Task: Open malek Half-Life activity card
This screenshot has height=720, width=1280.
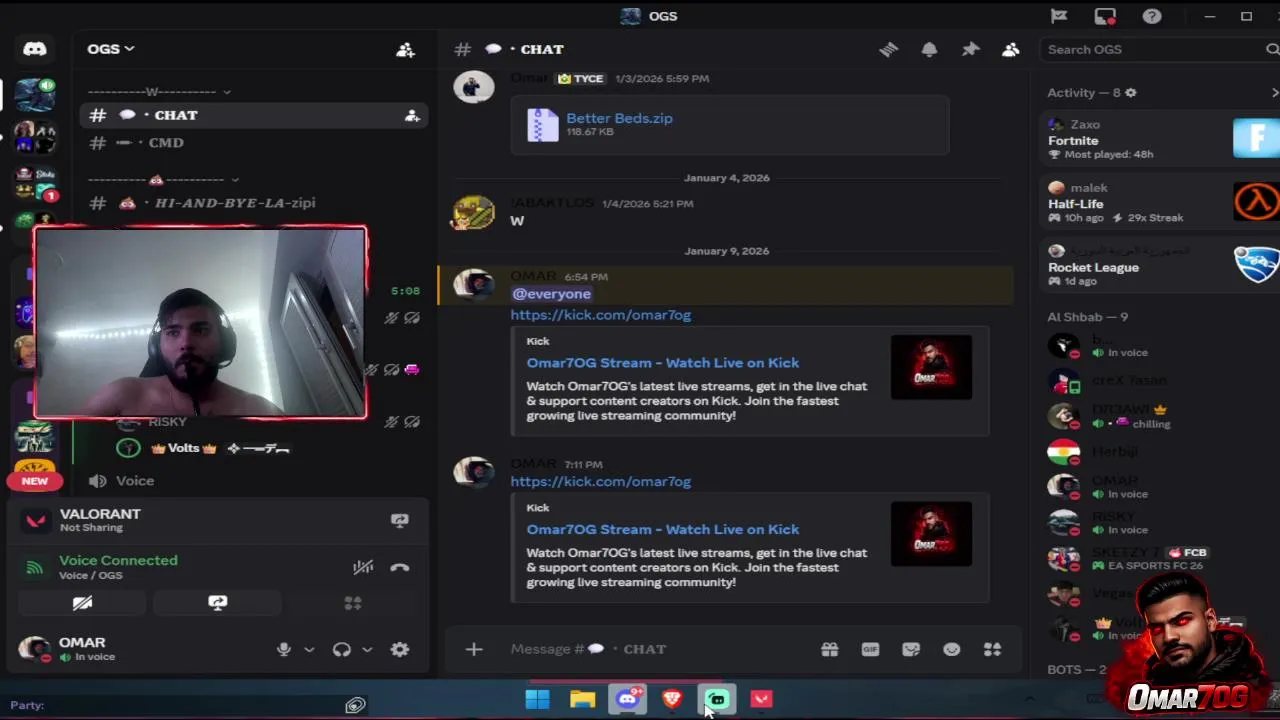Action: tap(1160, 202)
